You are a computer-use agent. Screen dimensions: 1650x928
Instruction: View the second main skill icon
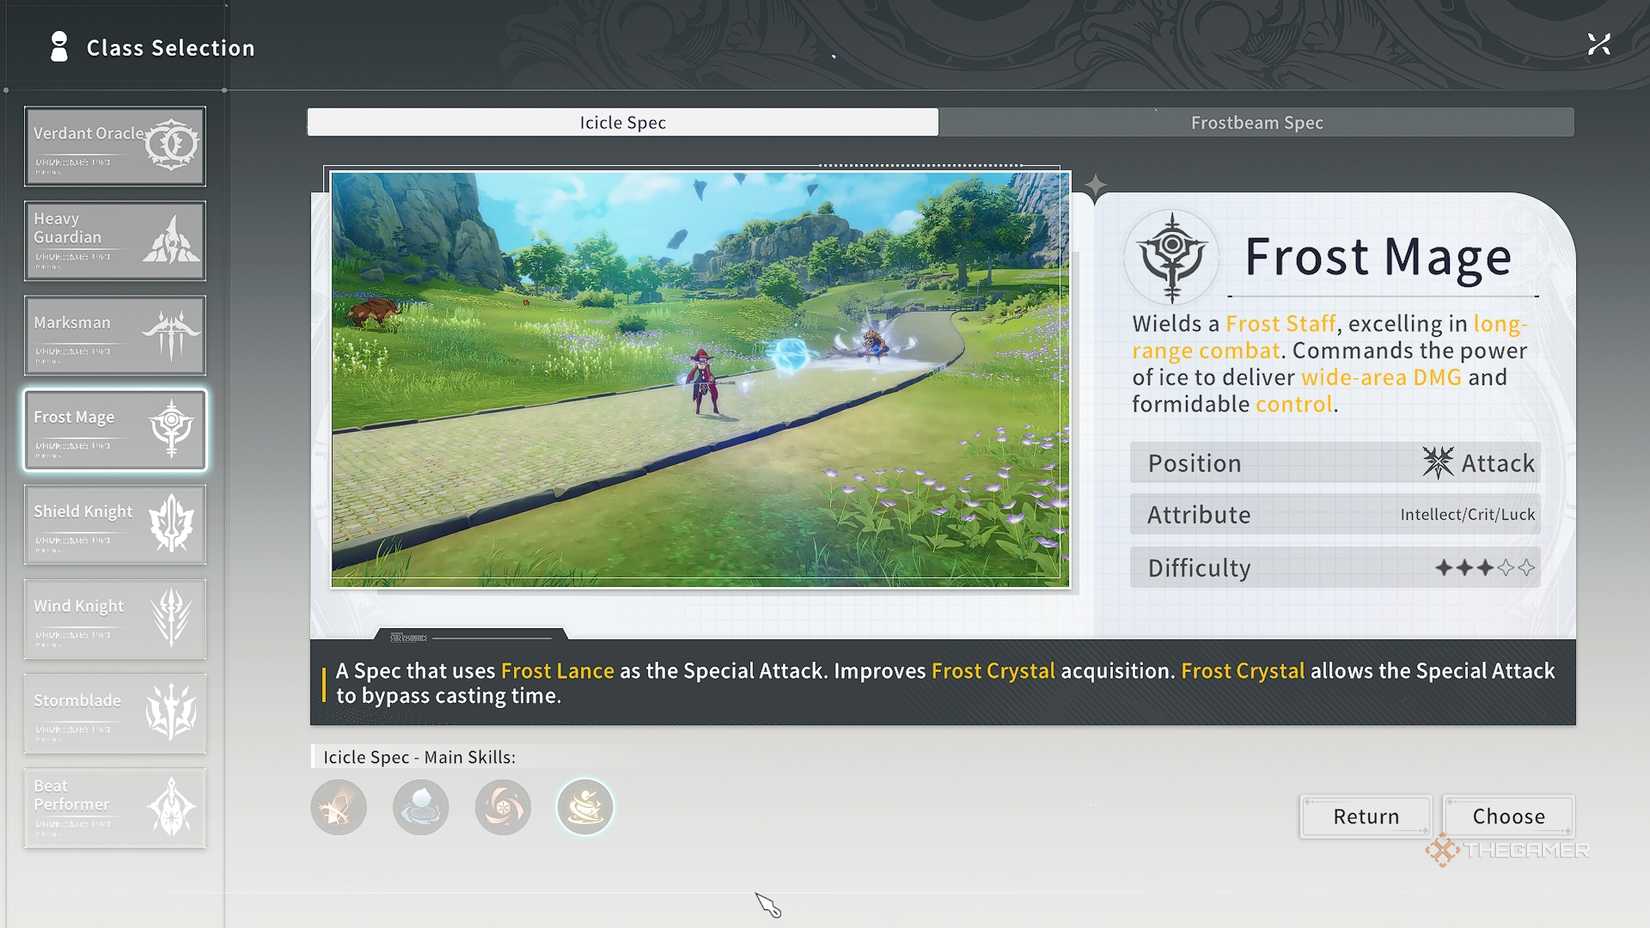421,807
